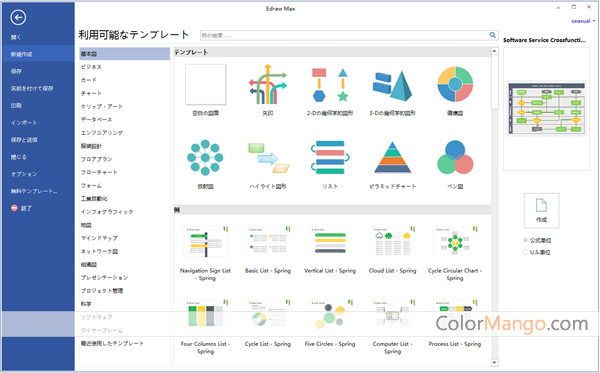Select the Venn diagram (ベン図) template

coord(455,157)
